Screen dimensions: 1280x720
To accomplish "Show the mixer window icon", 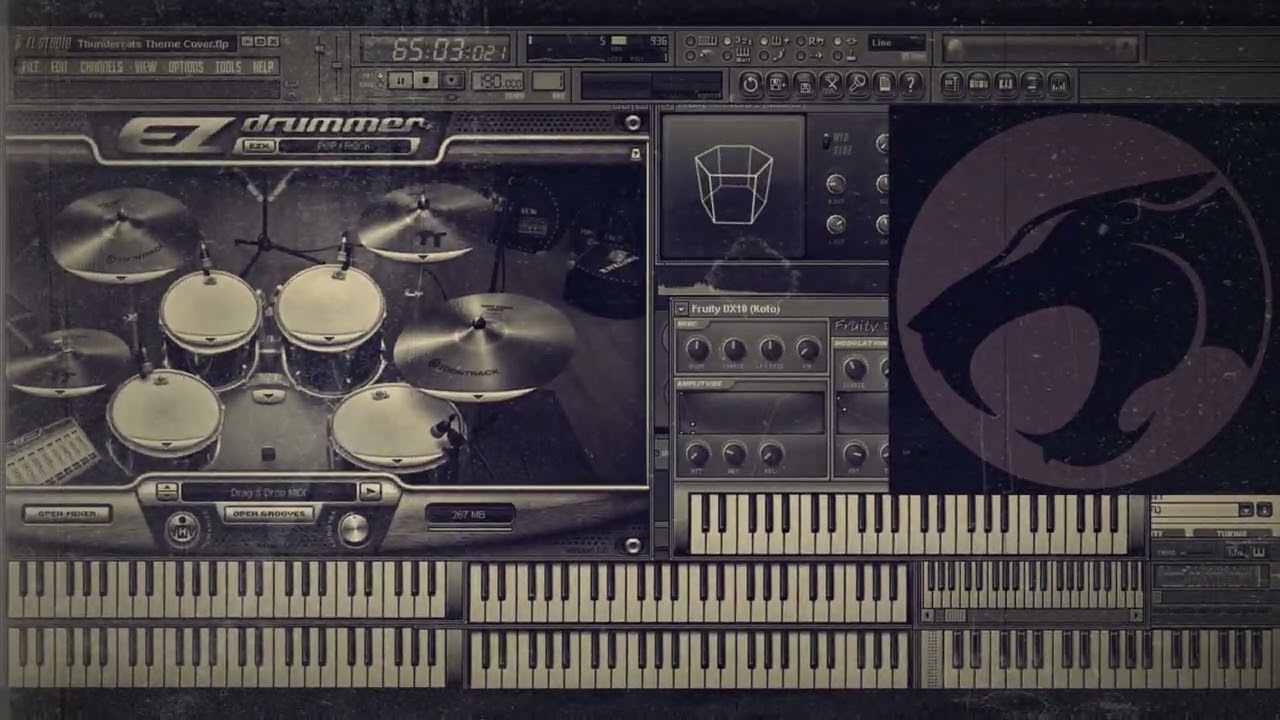I will [x=1060, y=84].
